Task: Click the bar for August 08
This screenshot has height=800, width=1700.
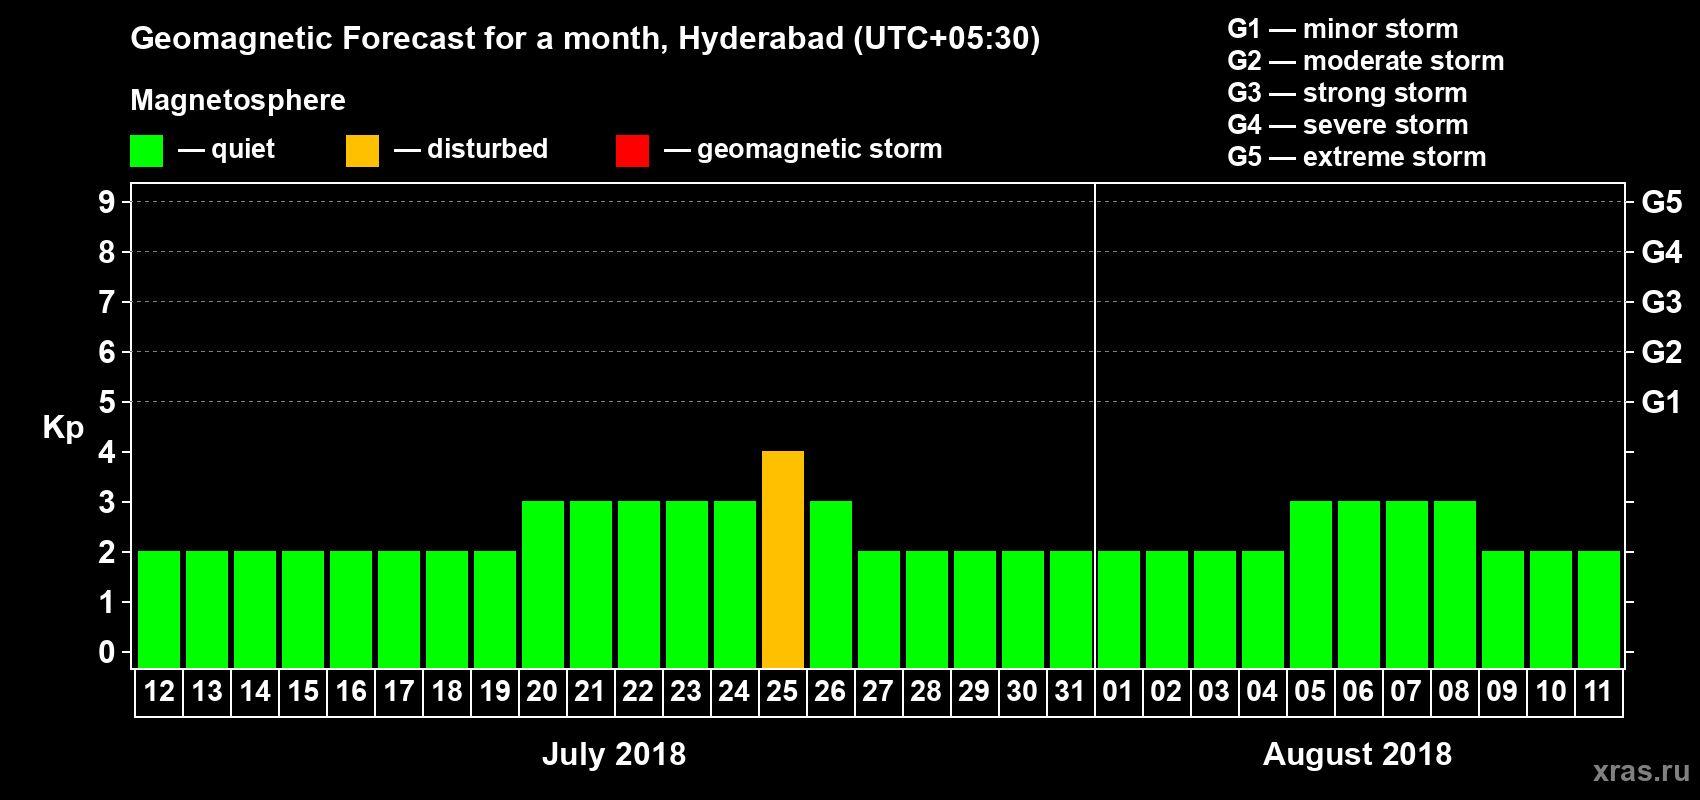Action: point(1455,584)
